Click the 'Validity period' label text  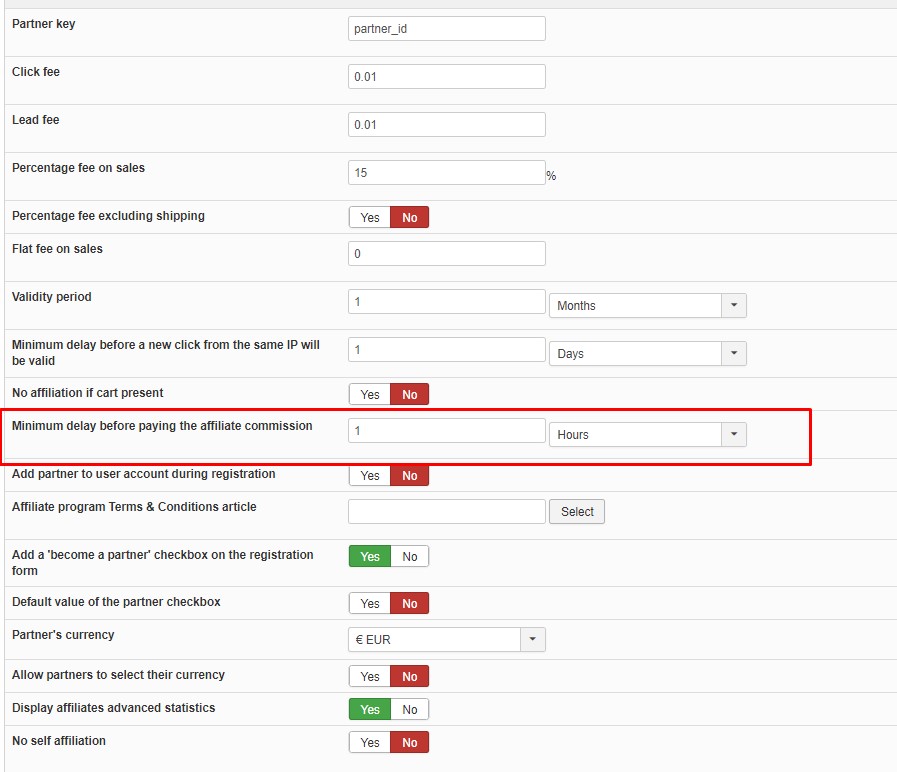51,296
